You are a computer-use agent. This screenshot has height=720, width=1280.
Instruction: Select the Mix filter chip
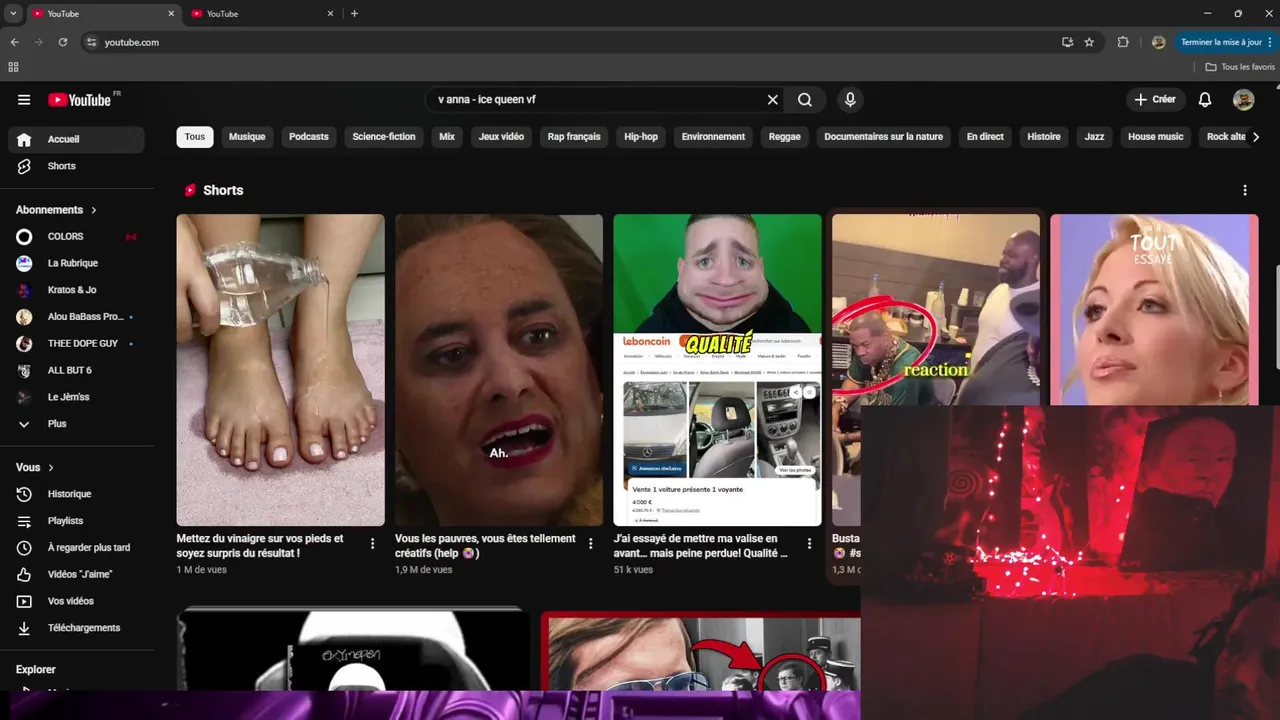pyautogui.click(x=447, y=137)
